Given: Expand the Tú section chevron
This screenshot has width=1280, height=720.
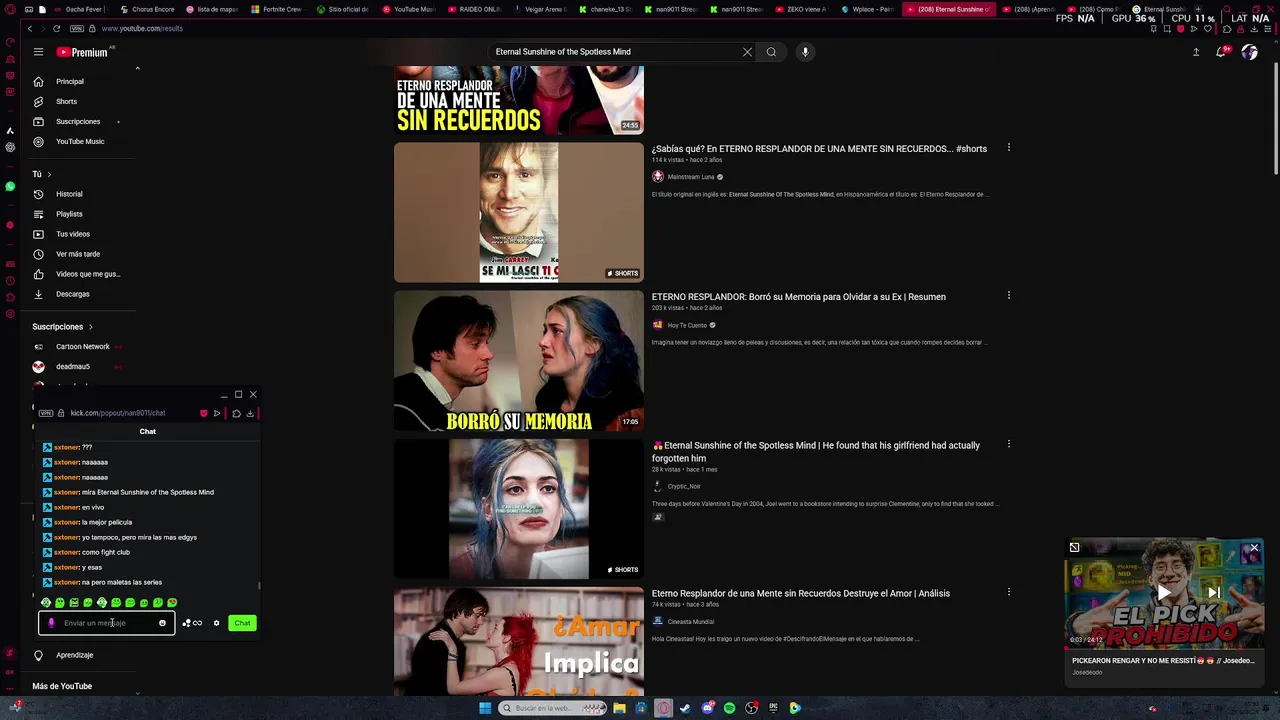Looking at the screenshot, I should 49,174.
